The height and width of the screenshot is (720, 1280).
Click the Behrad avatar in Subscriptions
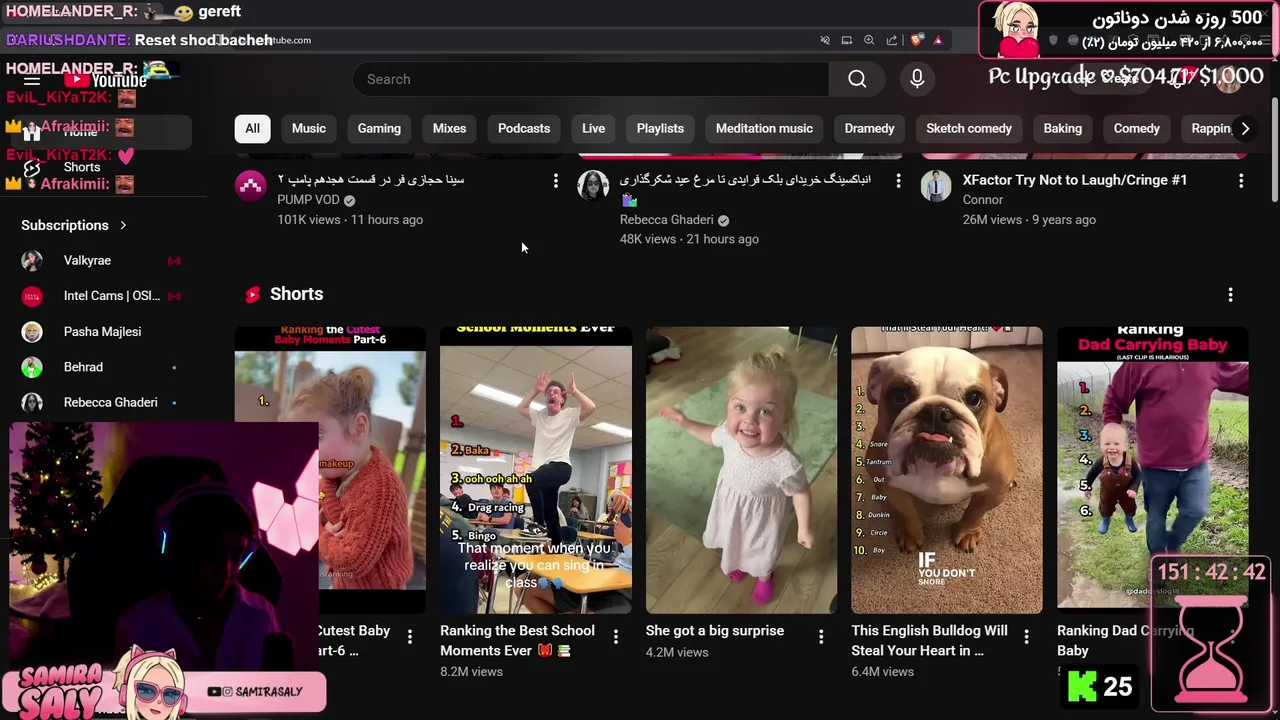pyautogui.click(x=32, y=367)
